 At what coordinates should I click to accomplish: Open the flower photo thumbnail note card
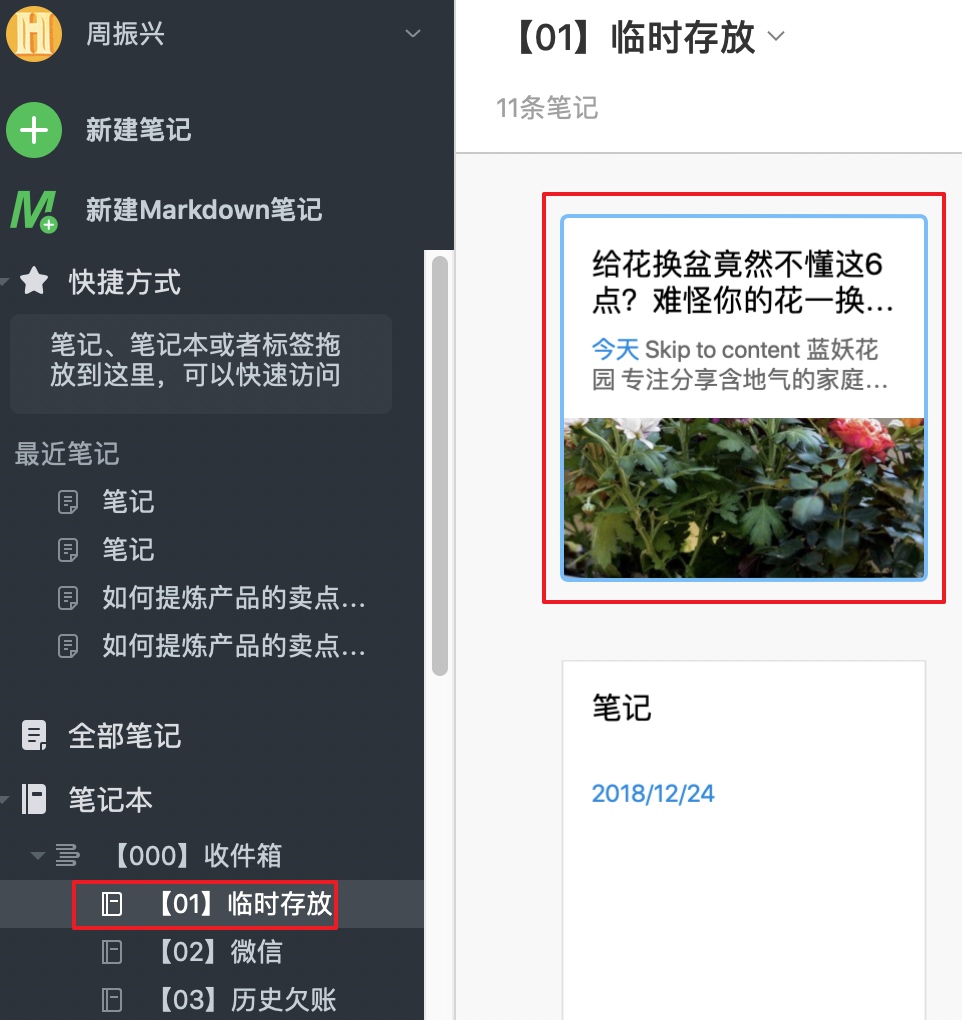743,398
